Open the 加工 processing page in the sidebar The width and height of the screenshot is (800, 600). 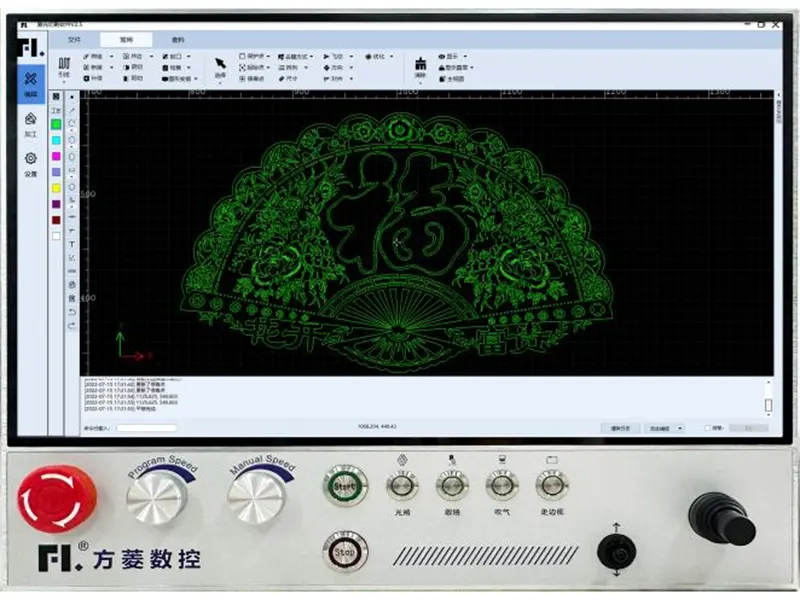pyautogui.click(x=31, y=124)
